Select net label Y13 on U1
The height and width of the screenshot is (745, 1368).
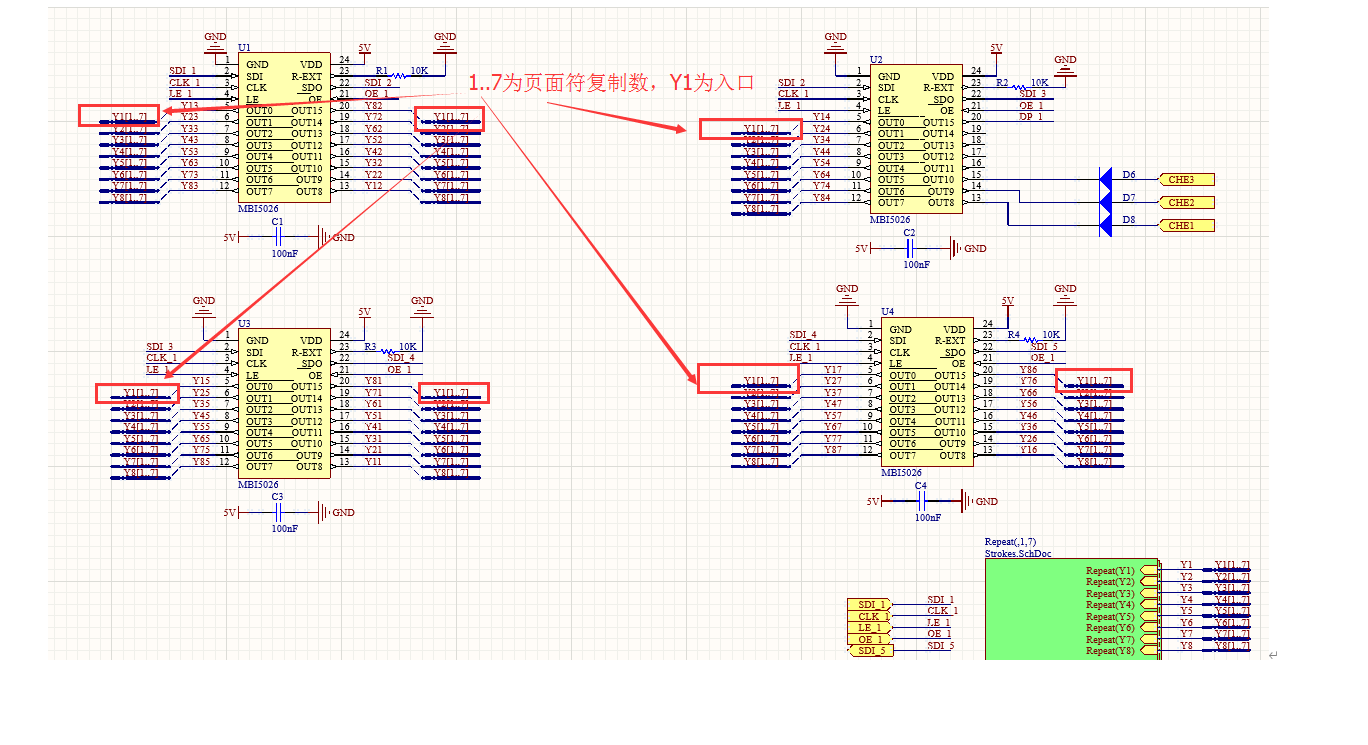tap(189, 105)
